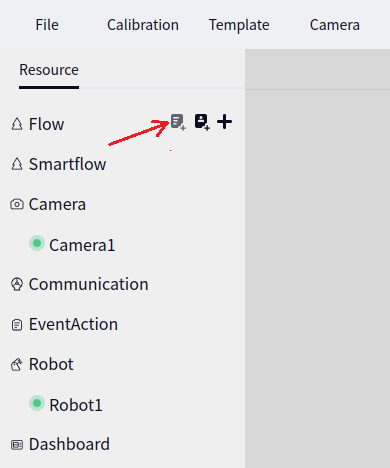Image resolution: width=390 pixels, height=468 pixels.
Task: Open the File menu
Action: (x=47, y=25)
